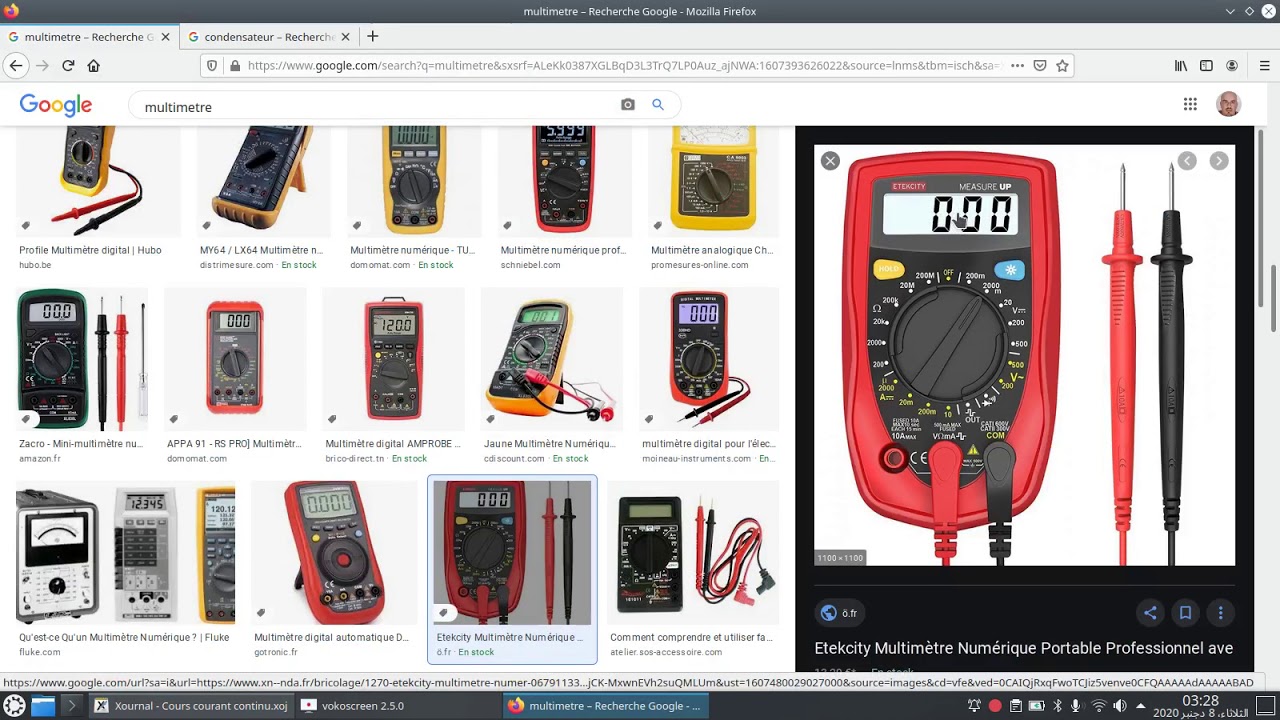This screenshot has width=1280, height=720.
Task: Open a new browser tab
Action: coord(373,37)
